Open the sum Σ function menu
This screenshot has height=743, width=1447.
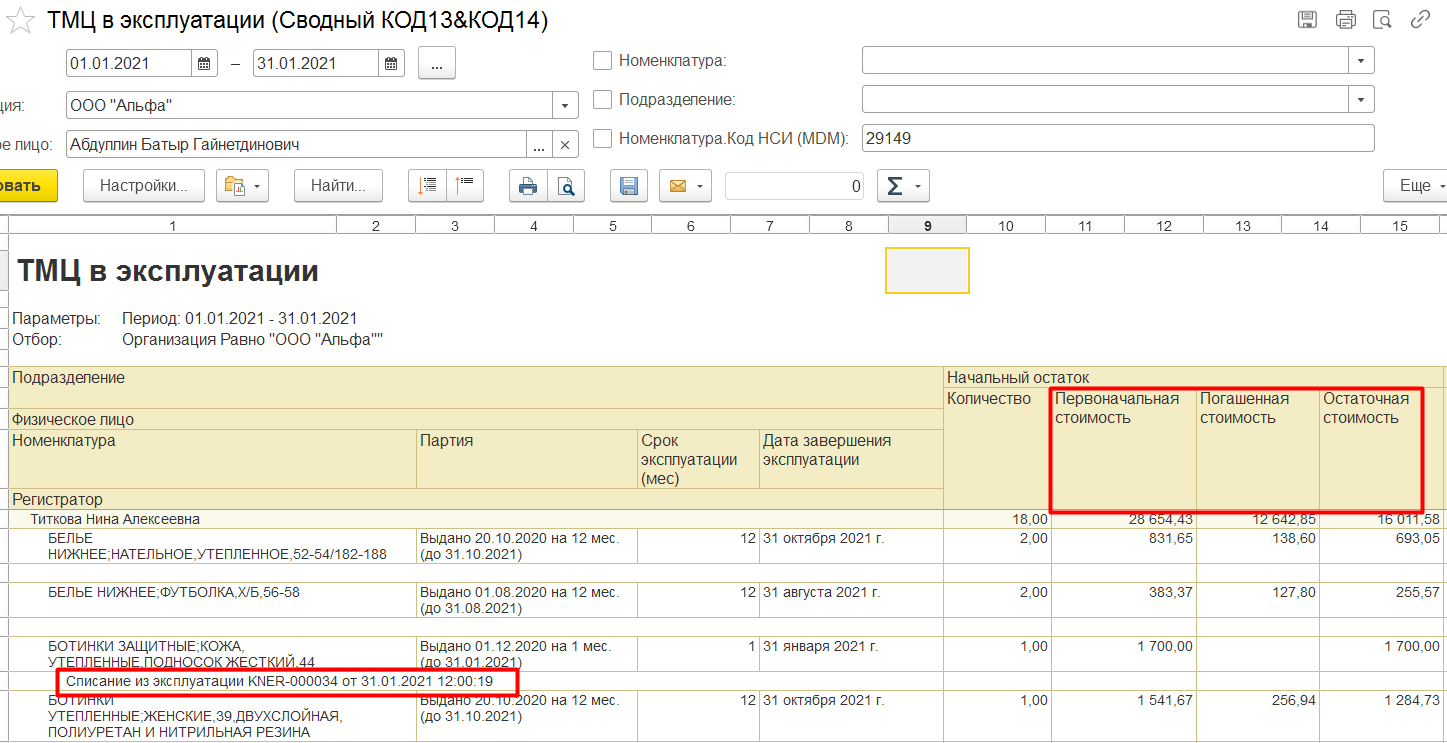[903, 186]
